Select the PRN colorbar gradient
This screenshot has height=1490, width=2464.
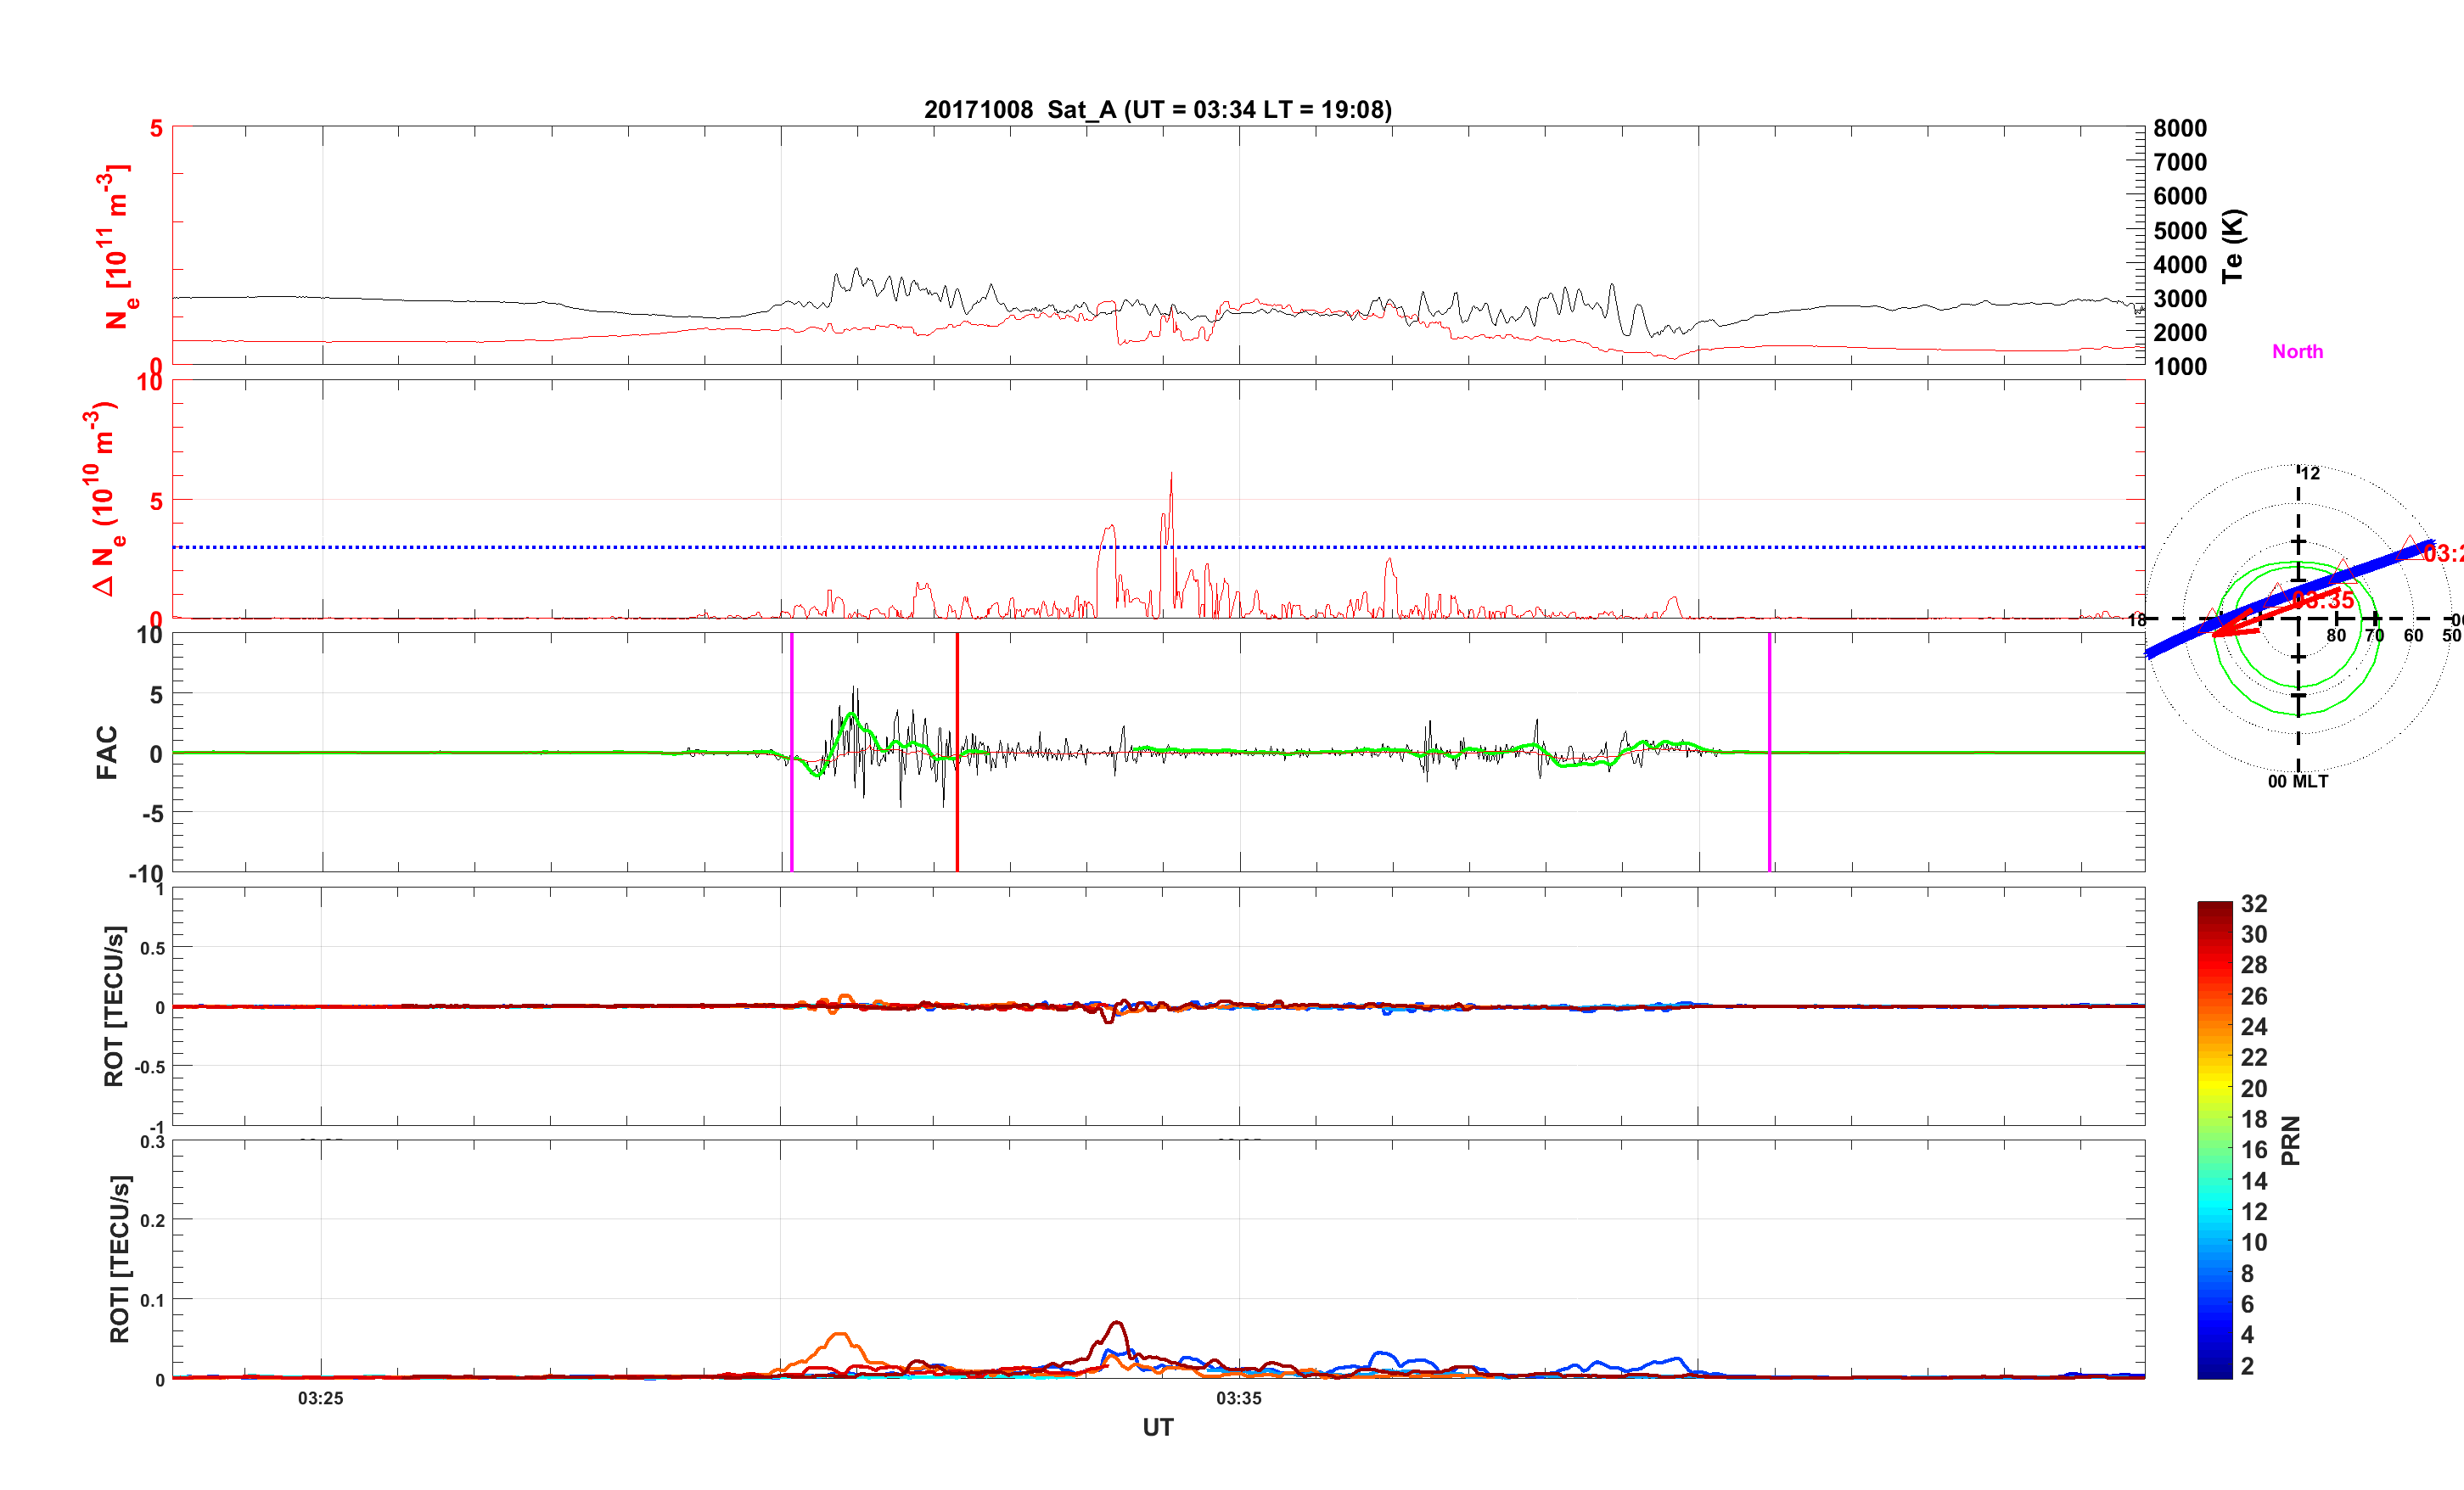point(2214,1140)
